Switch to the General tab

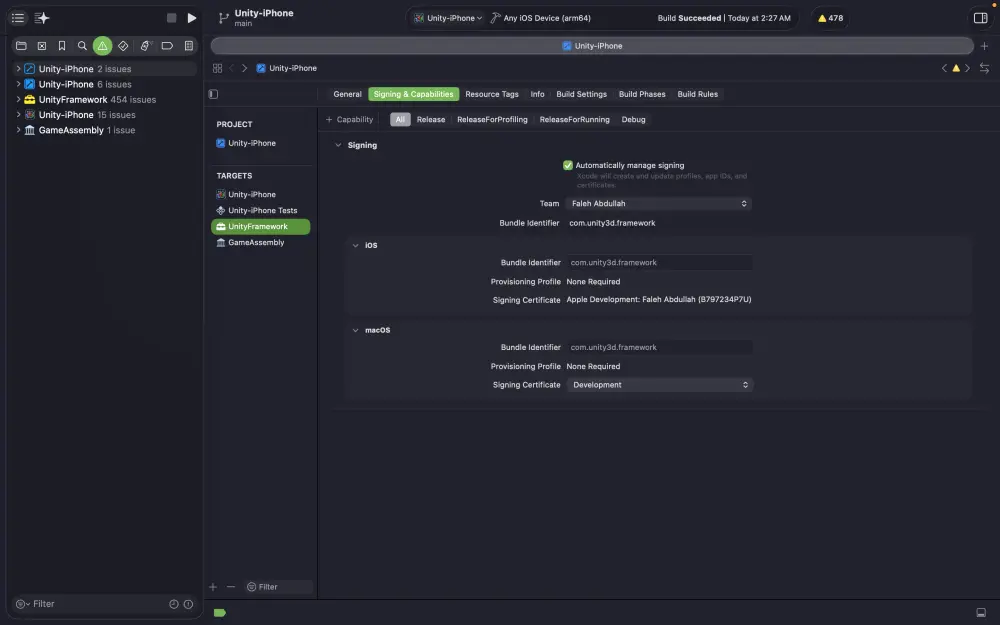click(x=348, y=94)
